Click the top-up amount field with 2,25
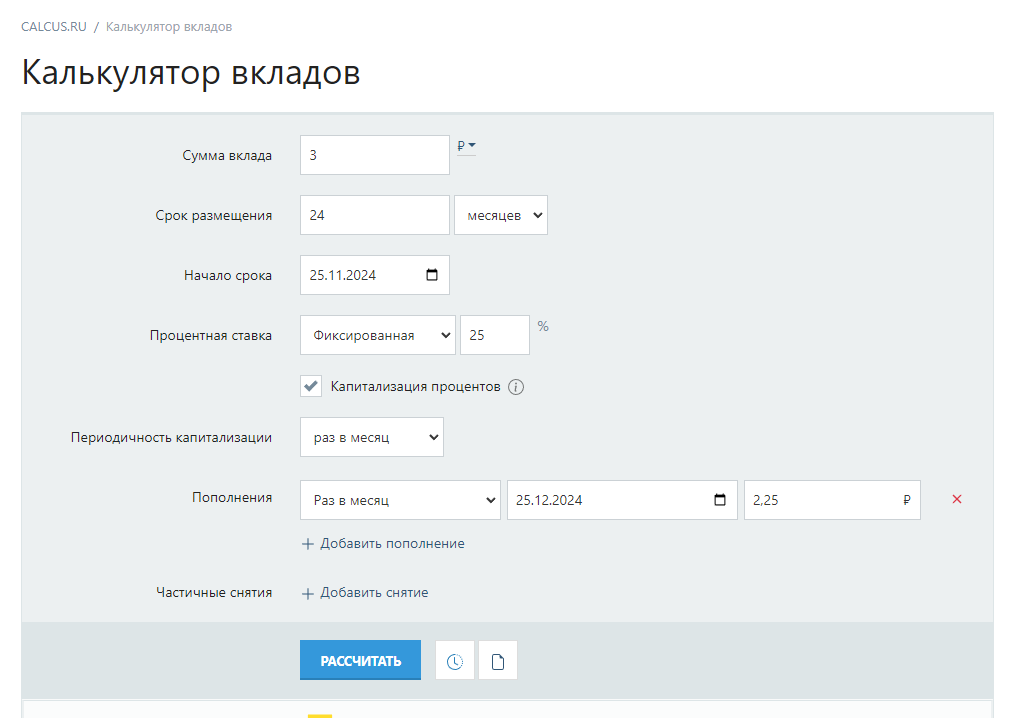This screenshot has height=718, width=1010. pyautogui.click(x=820, y=500)
